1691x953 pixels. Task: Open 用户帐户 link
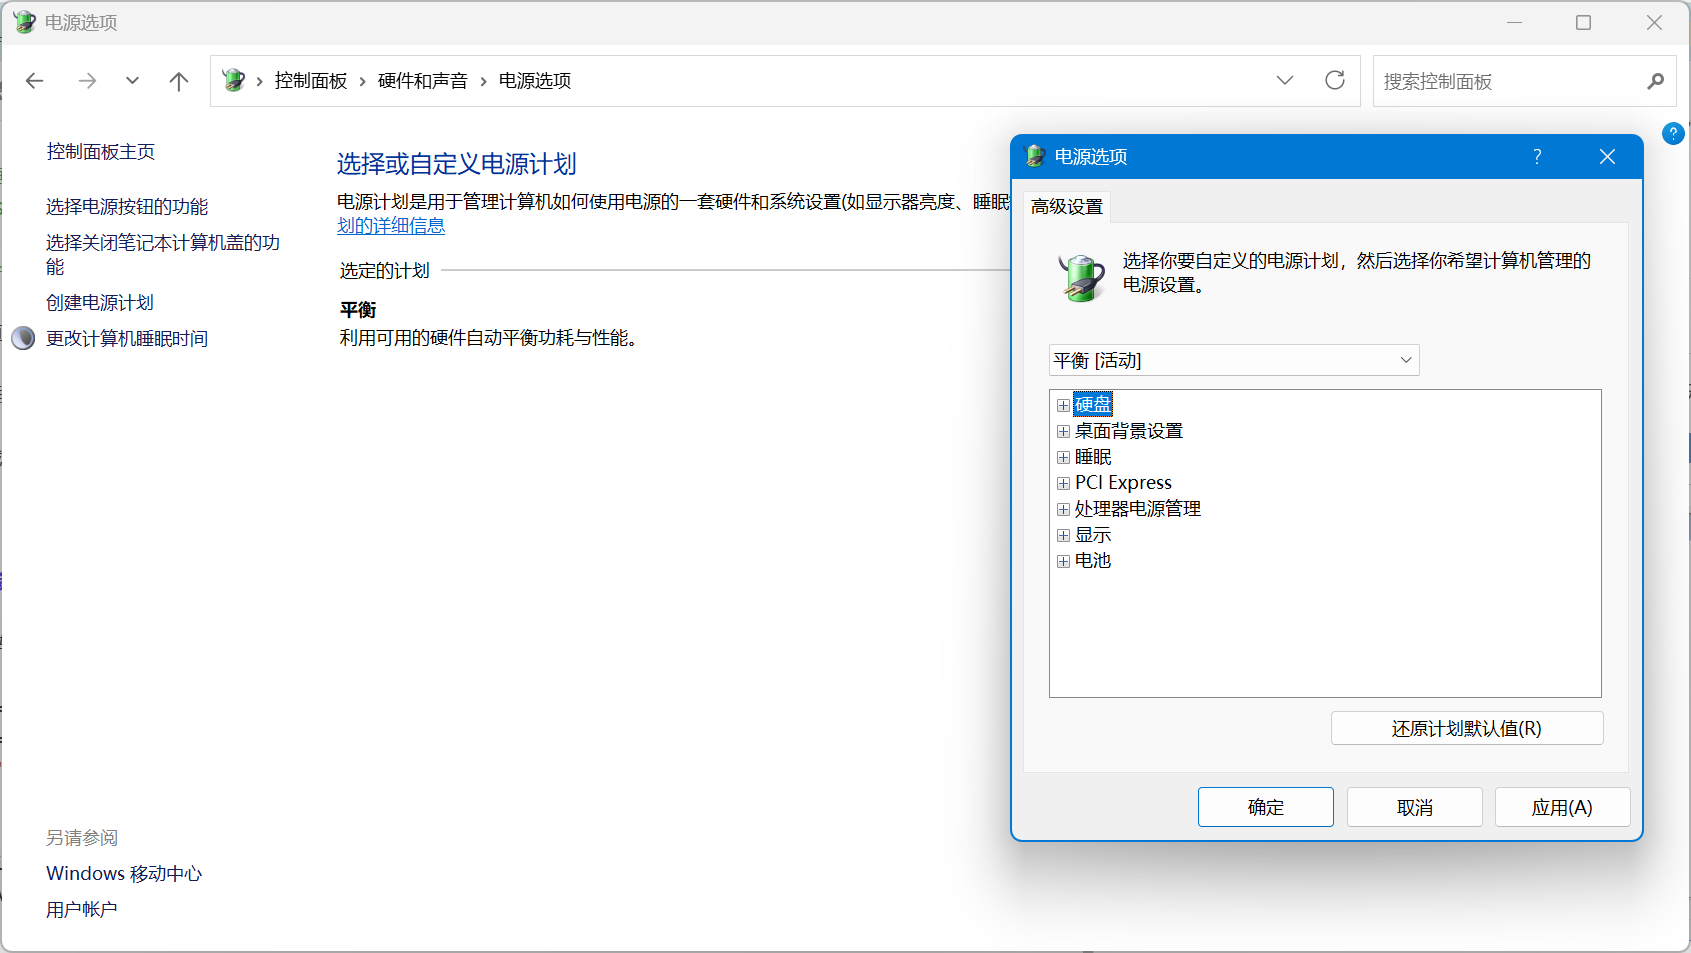click(x=82, y=910)
